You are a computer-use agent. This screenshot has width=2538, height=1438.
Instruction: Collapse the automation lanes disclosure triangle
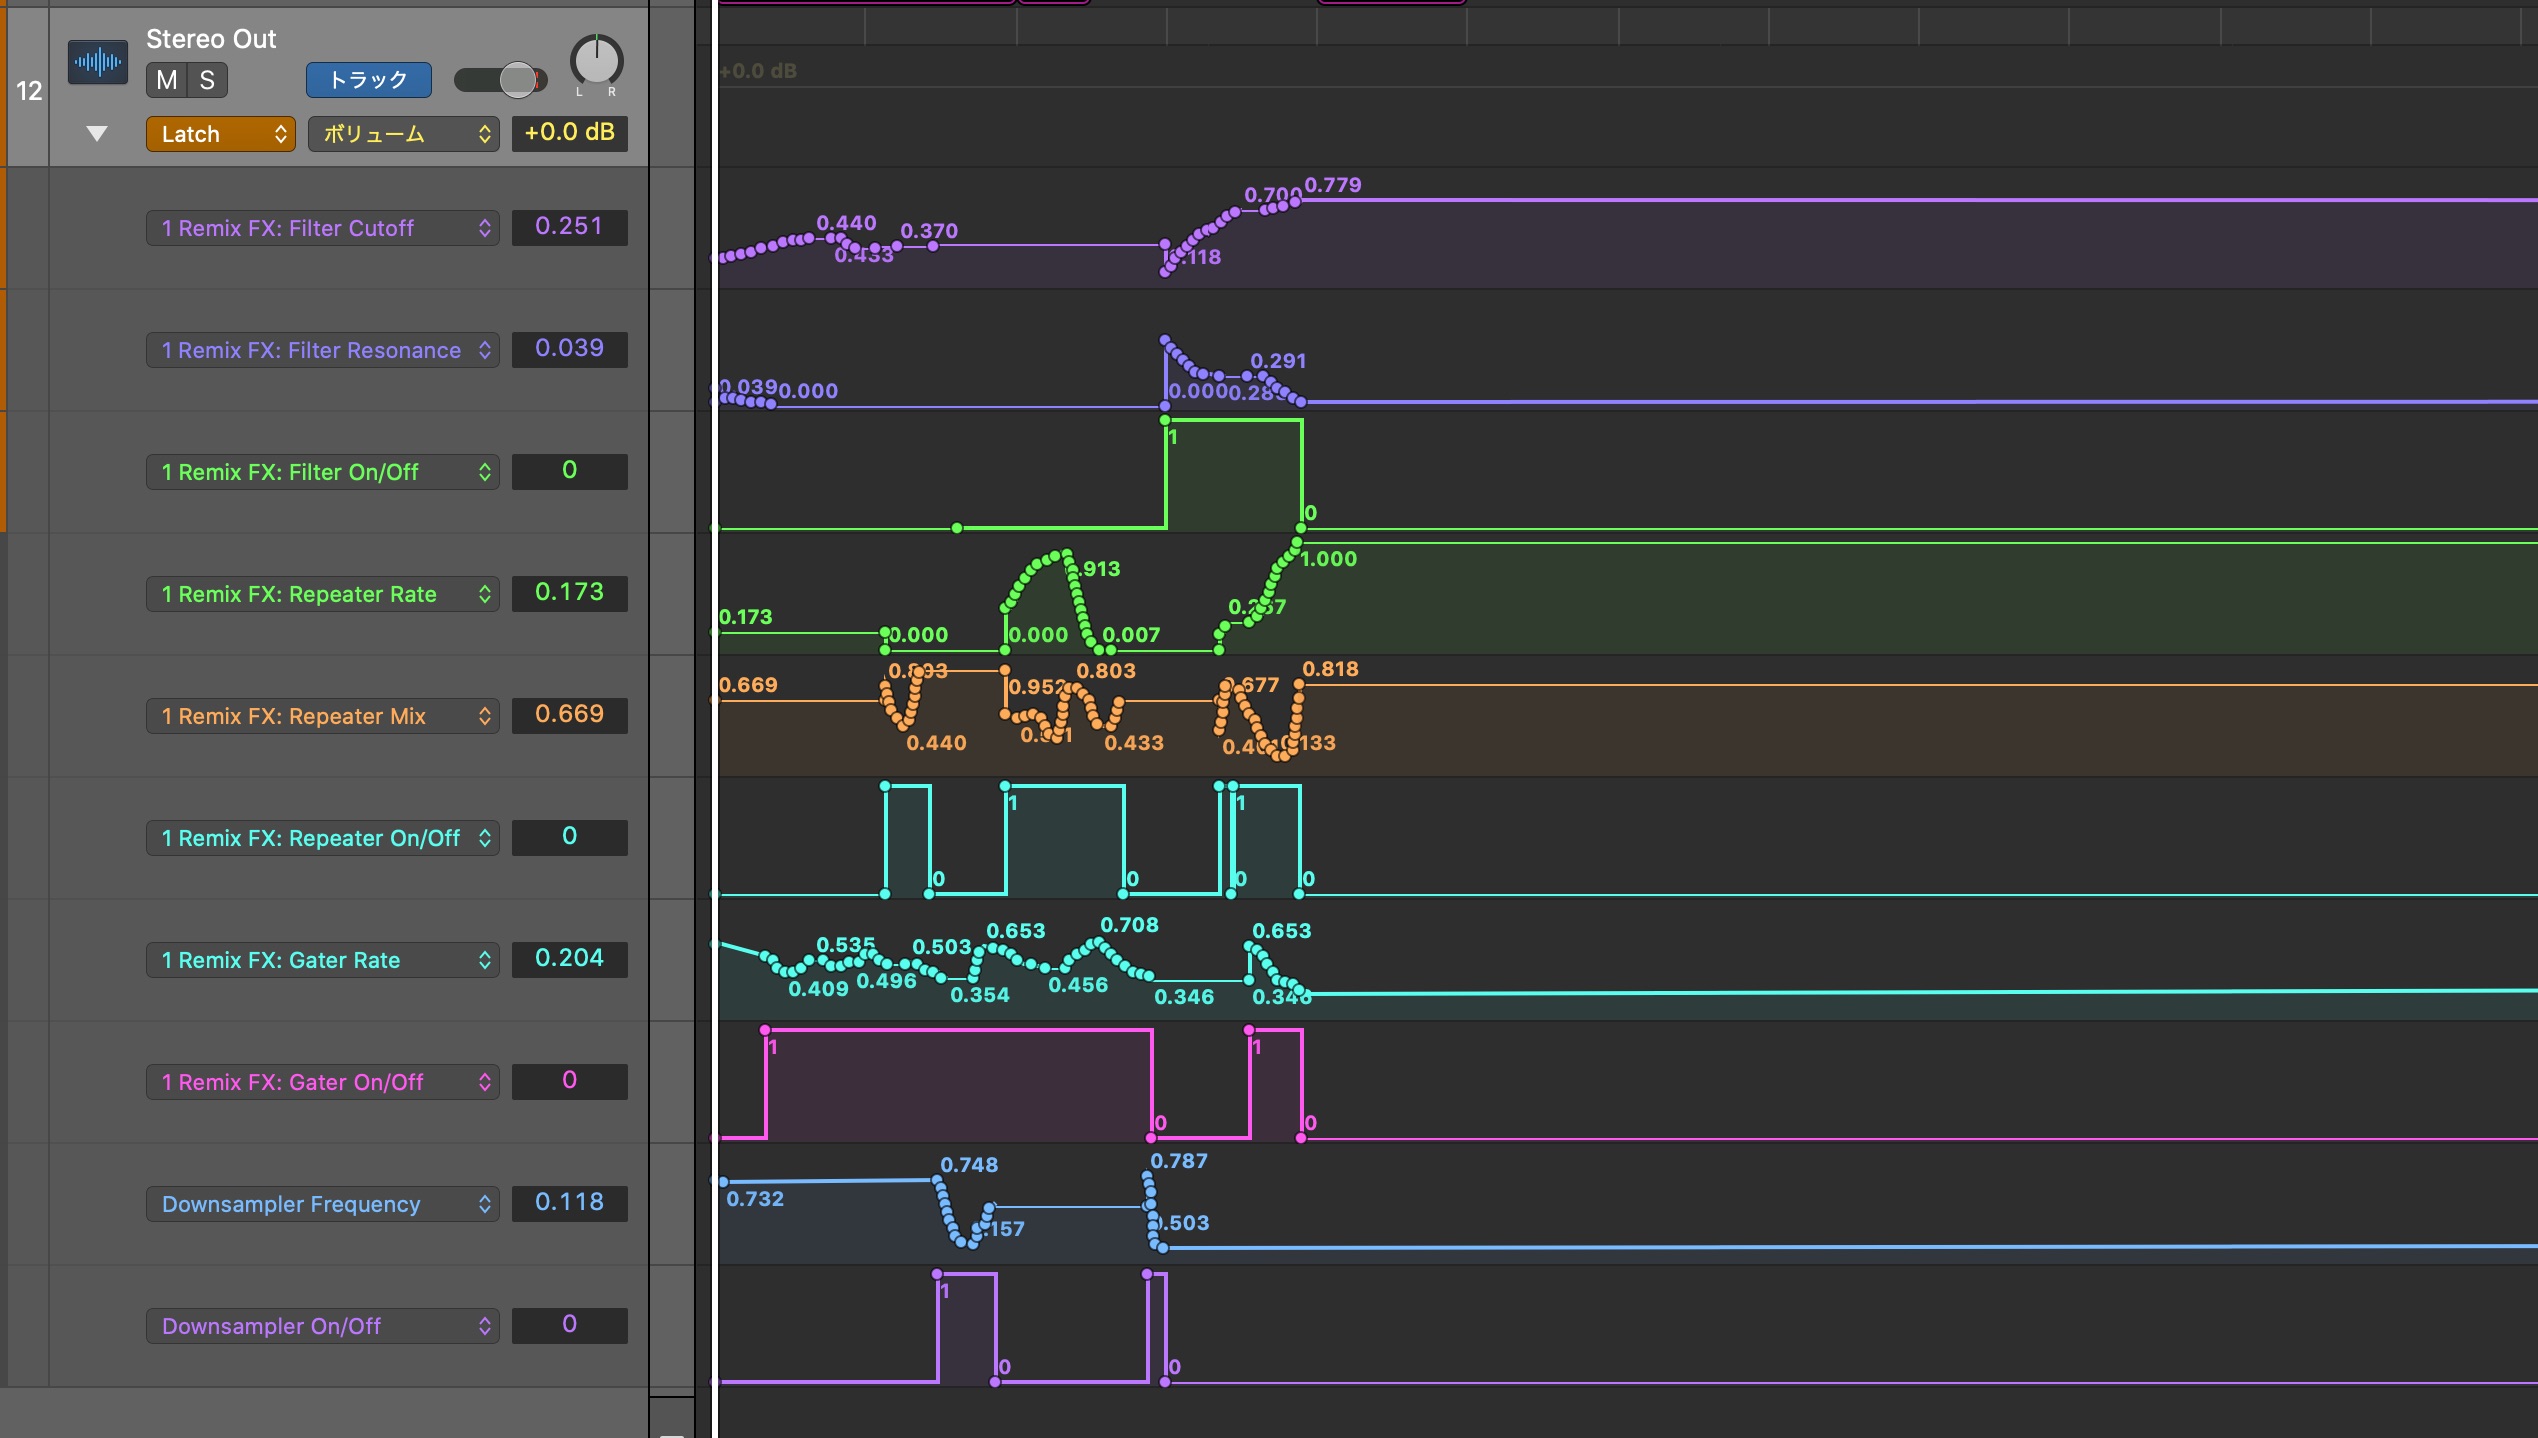point(96,134)
